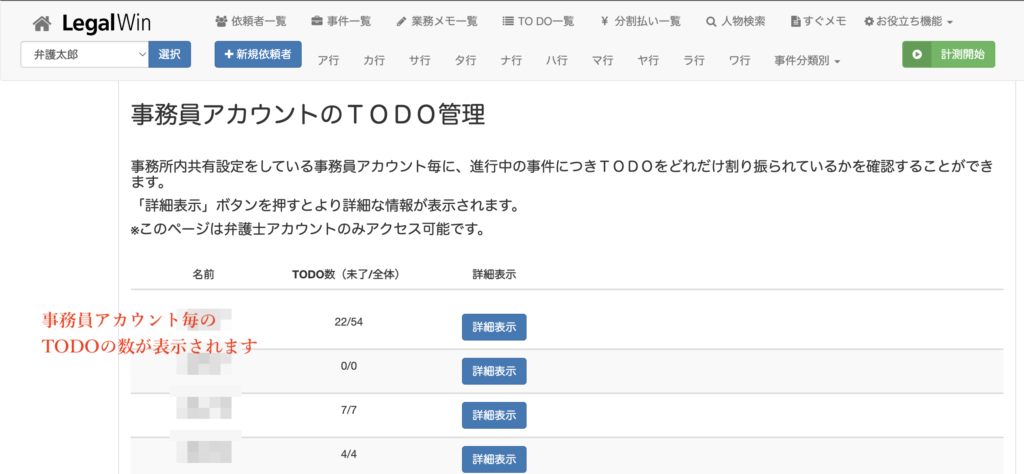Open すぐメモ quick memo
This screenshot has height=474, width=1024.
pyautogui.click(x=818, y=21)
